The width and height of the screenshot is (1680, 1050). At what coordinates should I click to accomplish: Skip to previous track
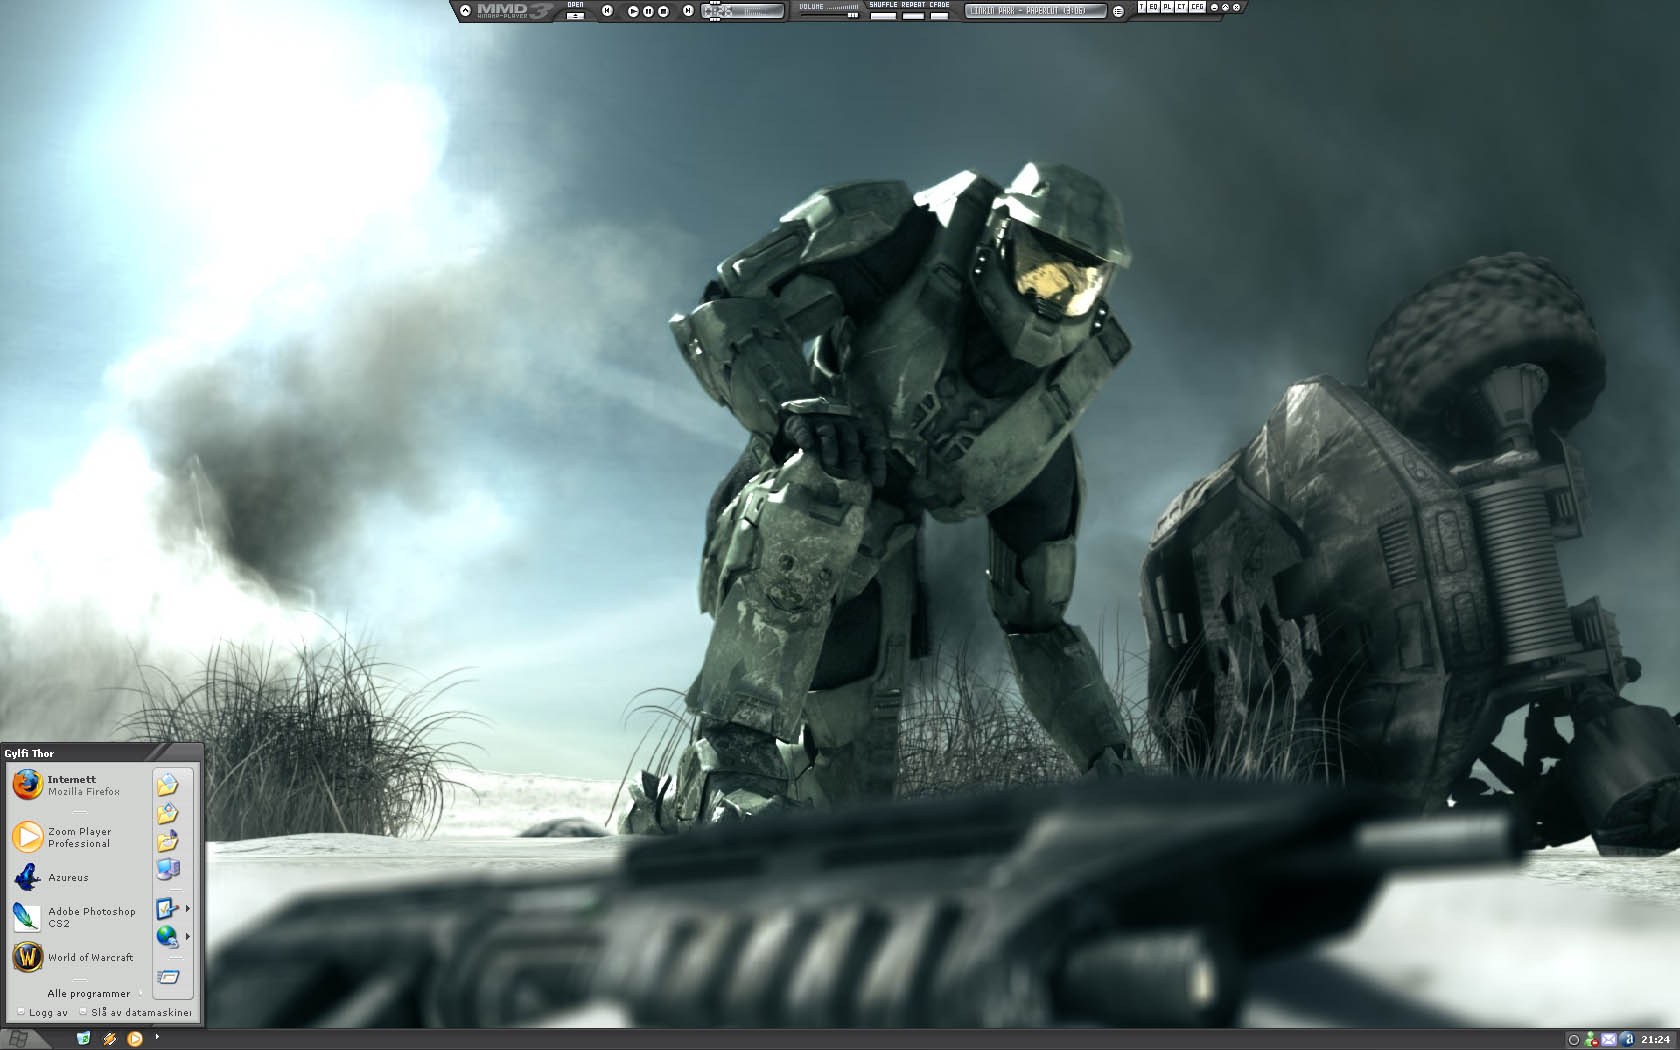click(x=607, y=10)
